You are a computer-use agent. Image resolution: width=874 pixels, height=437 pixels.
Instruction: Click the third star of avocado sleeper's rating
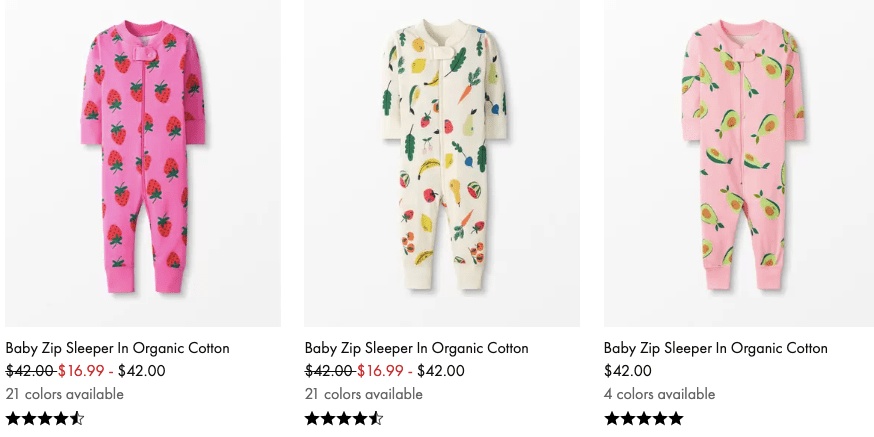(x=644, y=418)
